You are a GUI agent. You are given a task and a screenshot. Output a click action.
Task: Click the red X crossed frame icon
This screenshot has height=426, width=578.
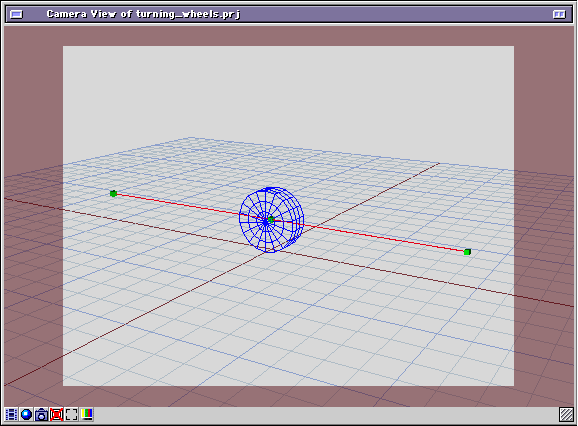(56, 415)
